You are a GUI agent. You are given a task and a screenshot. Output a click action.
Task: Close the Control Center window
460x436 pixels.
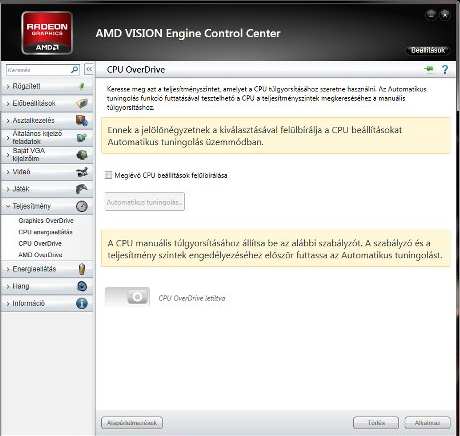tap(445, 14)
